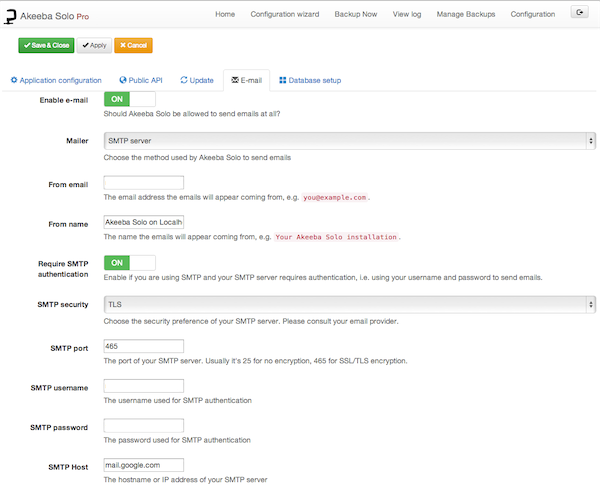This screenshot has height=488, width=600.
Task: Go to Home menu
Action: [225, 14]
